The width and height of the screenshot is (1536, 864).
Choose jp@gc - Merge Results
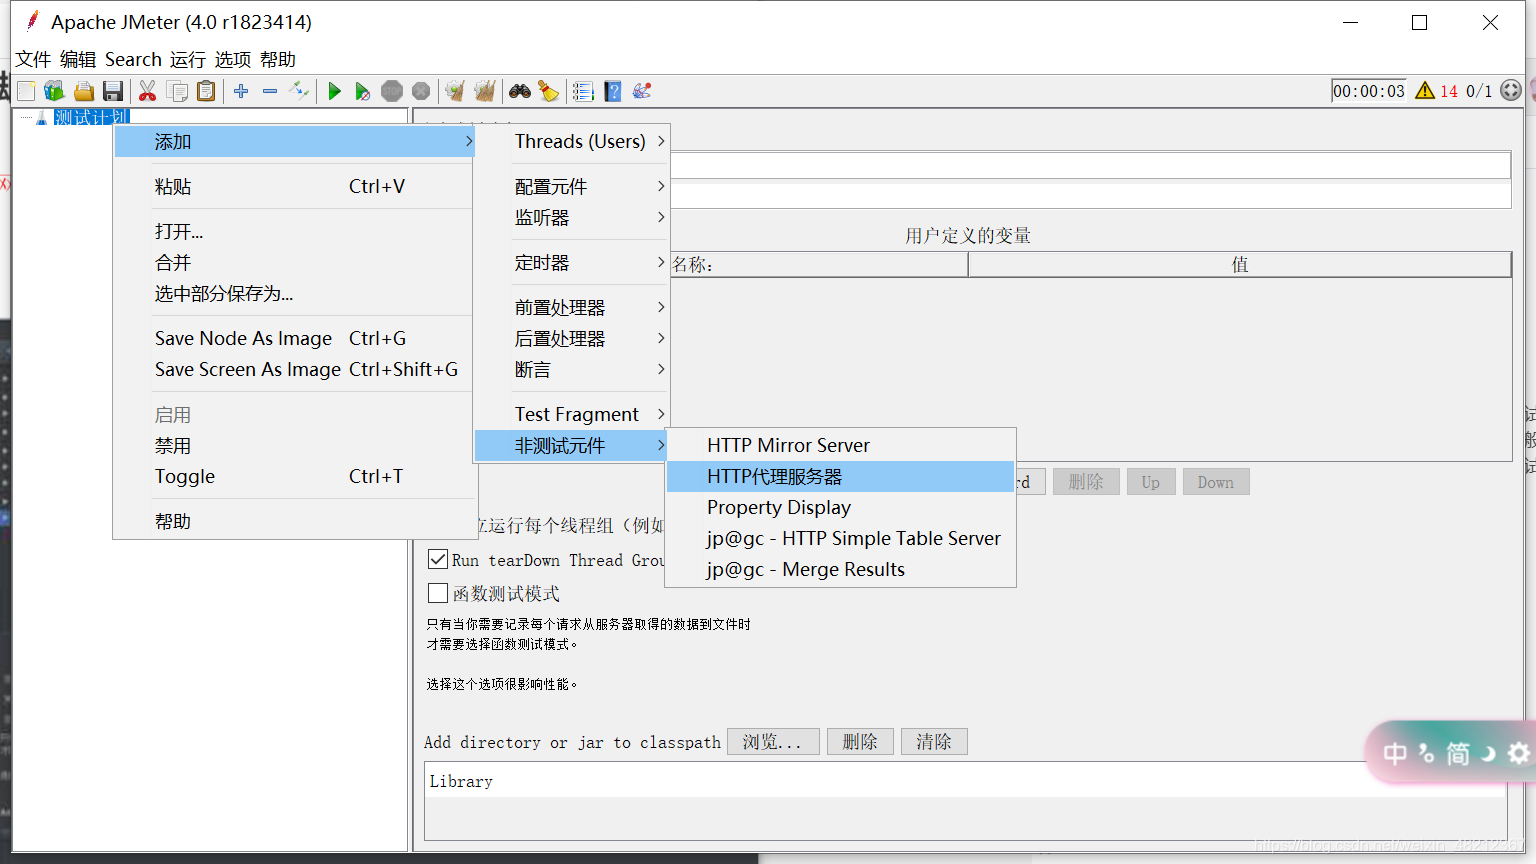(x=840, y=570)
